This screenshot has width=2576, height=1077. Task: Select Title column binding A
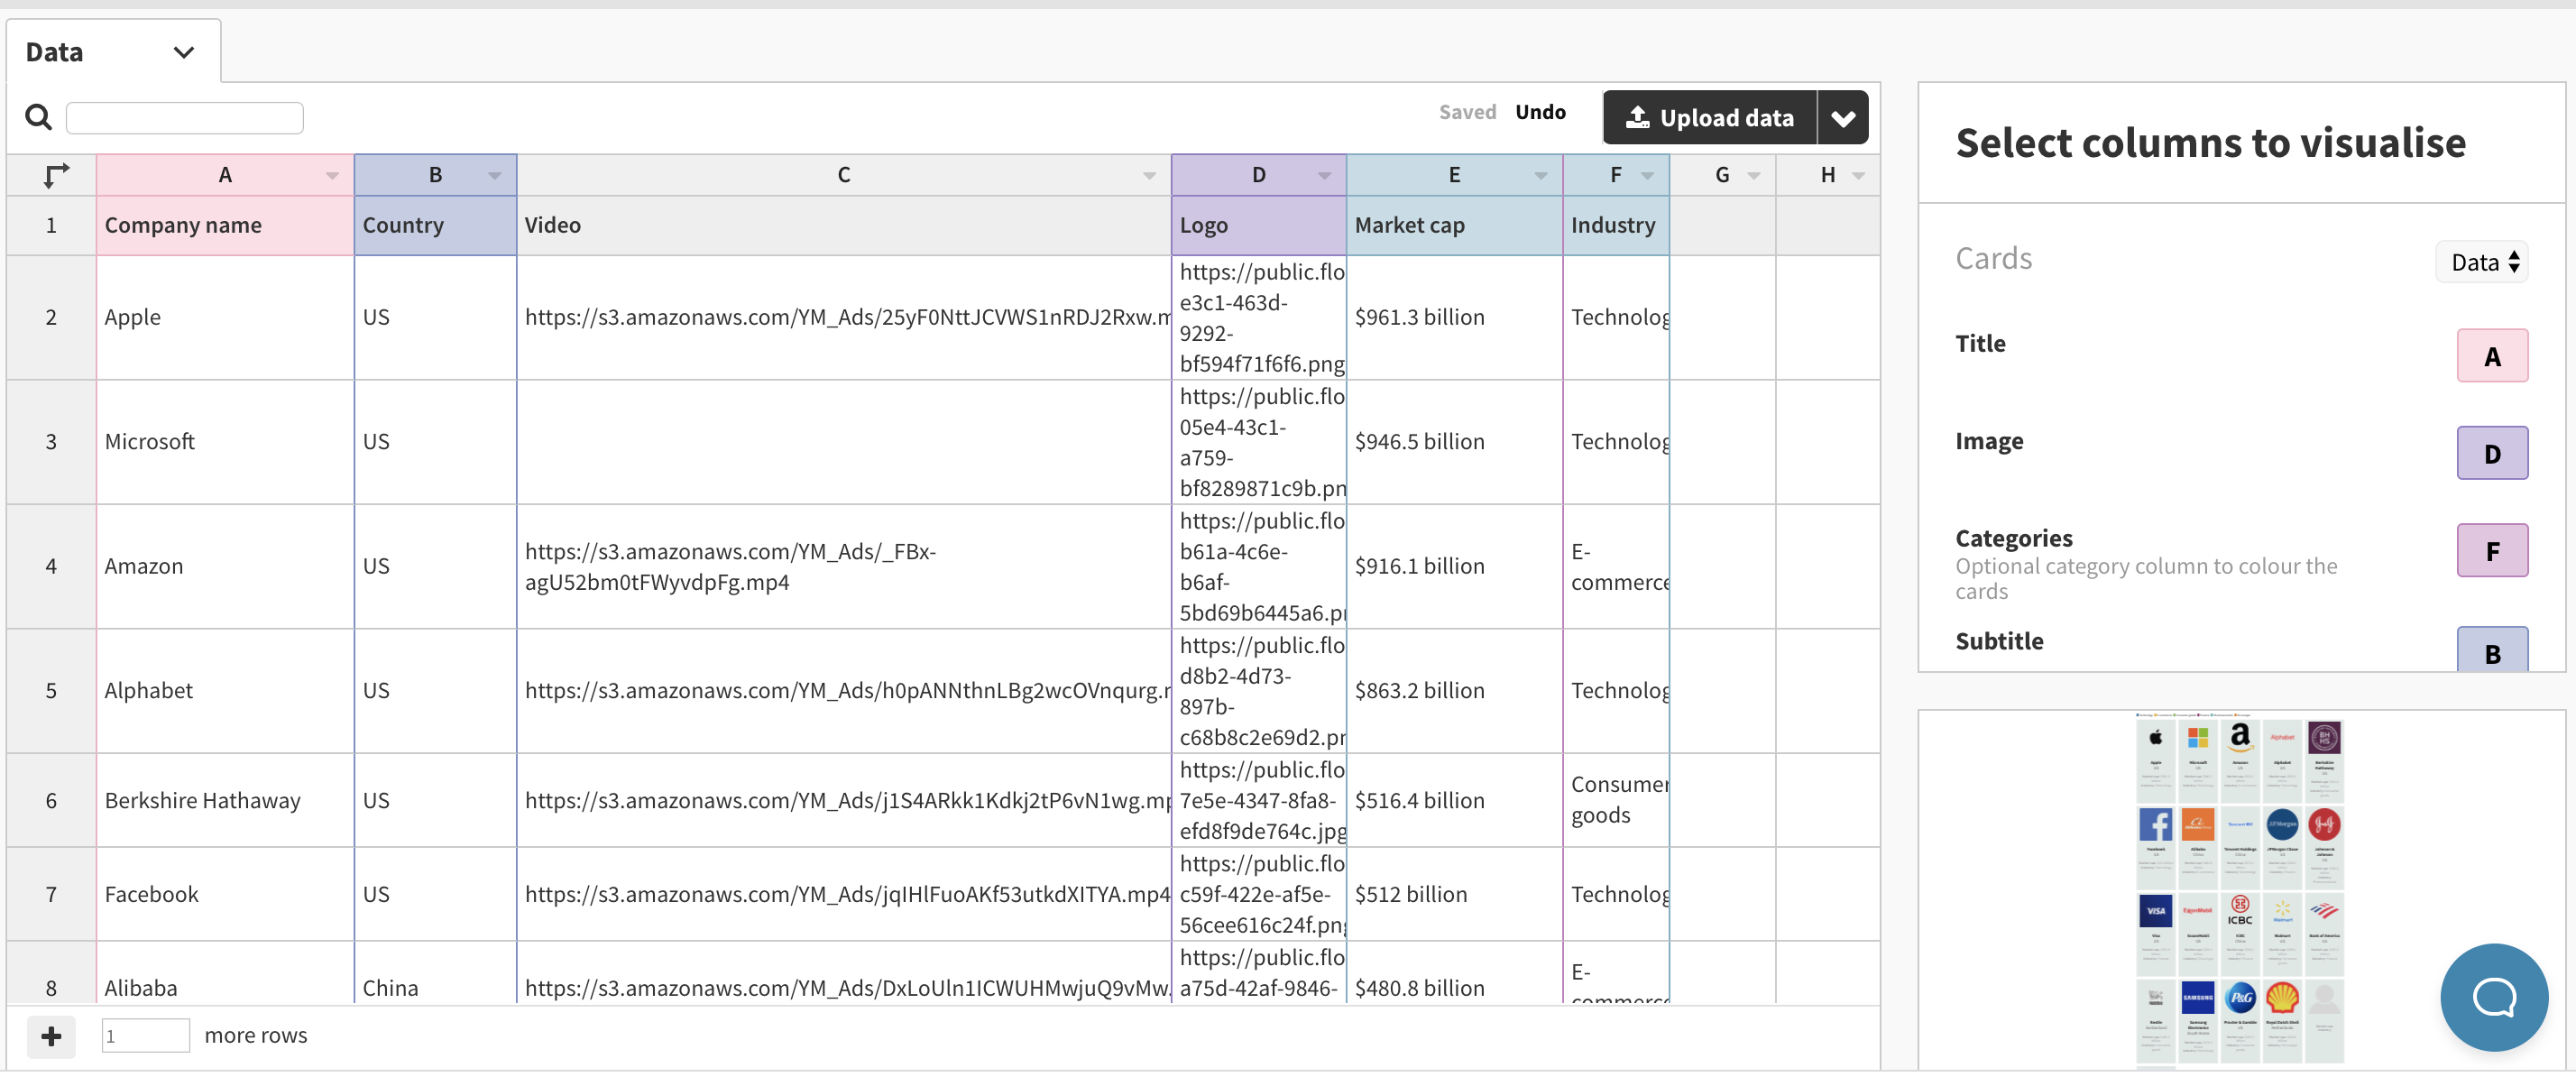2492,356
